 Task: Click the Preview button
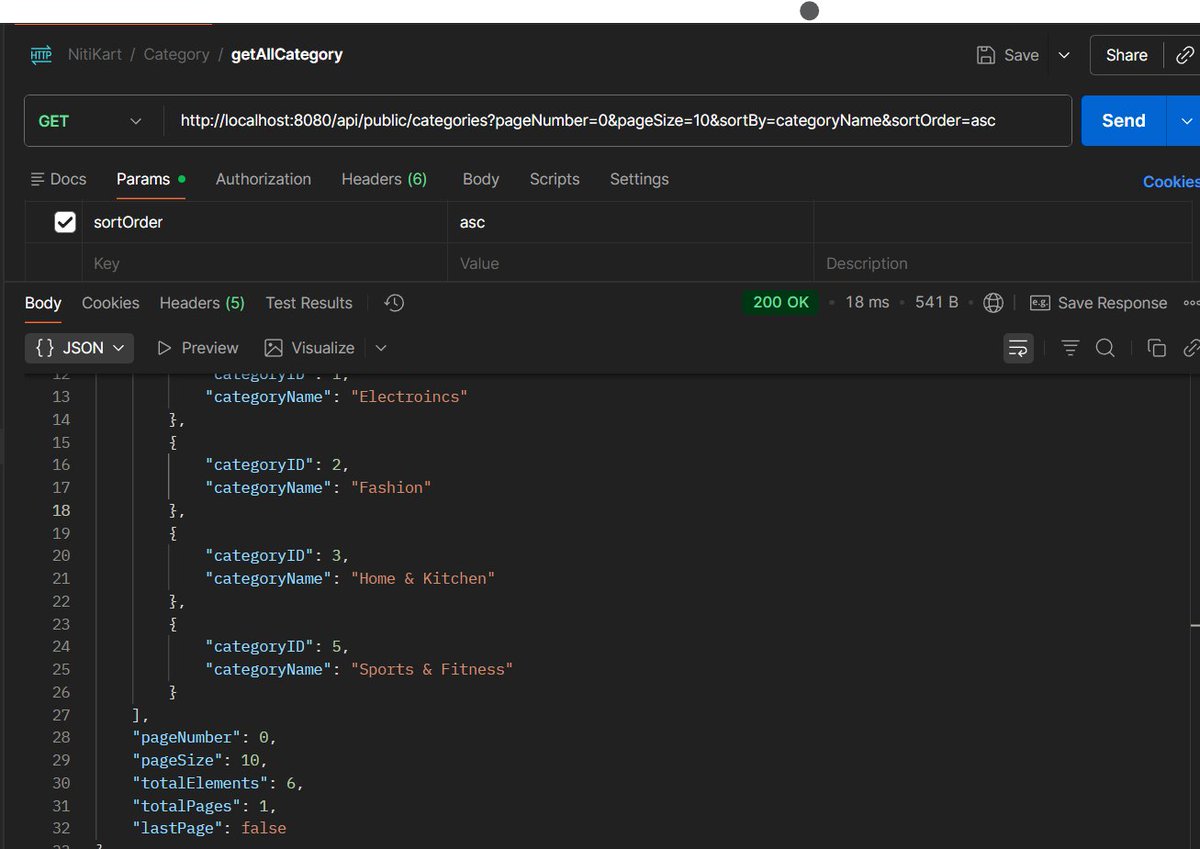[x=198, y=348]
